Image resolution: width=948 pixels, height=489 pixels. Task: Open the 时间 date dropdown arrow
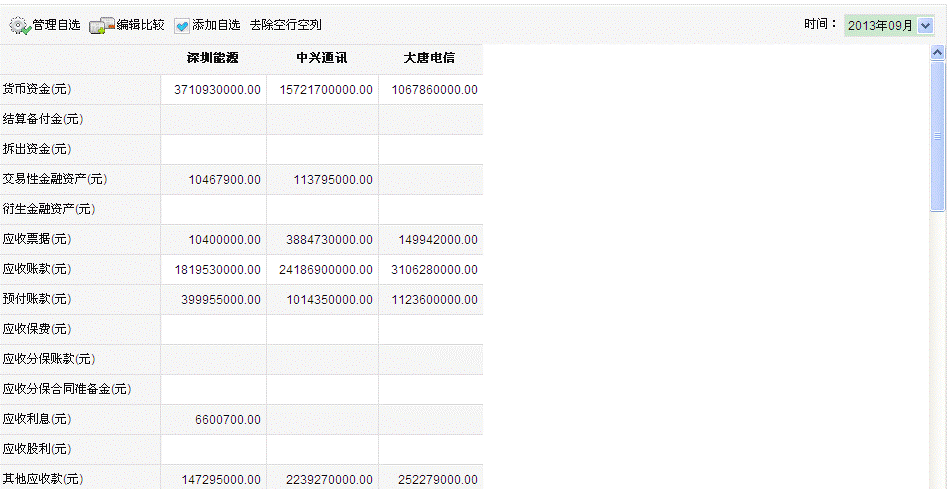click(926, 25)
